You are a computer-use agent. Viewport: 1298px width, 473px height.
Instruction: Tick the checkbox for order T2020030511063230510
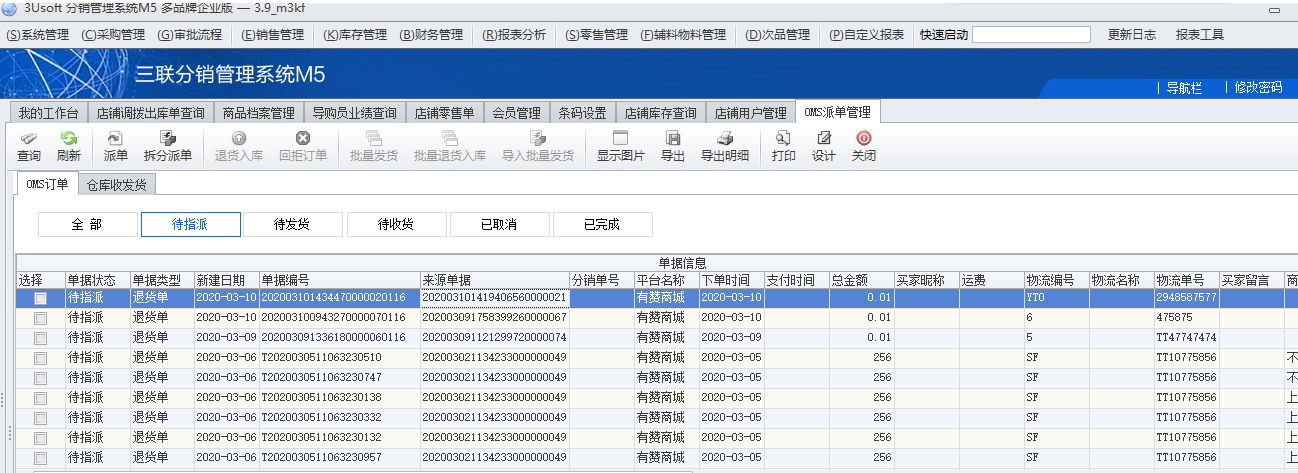40,357
